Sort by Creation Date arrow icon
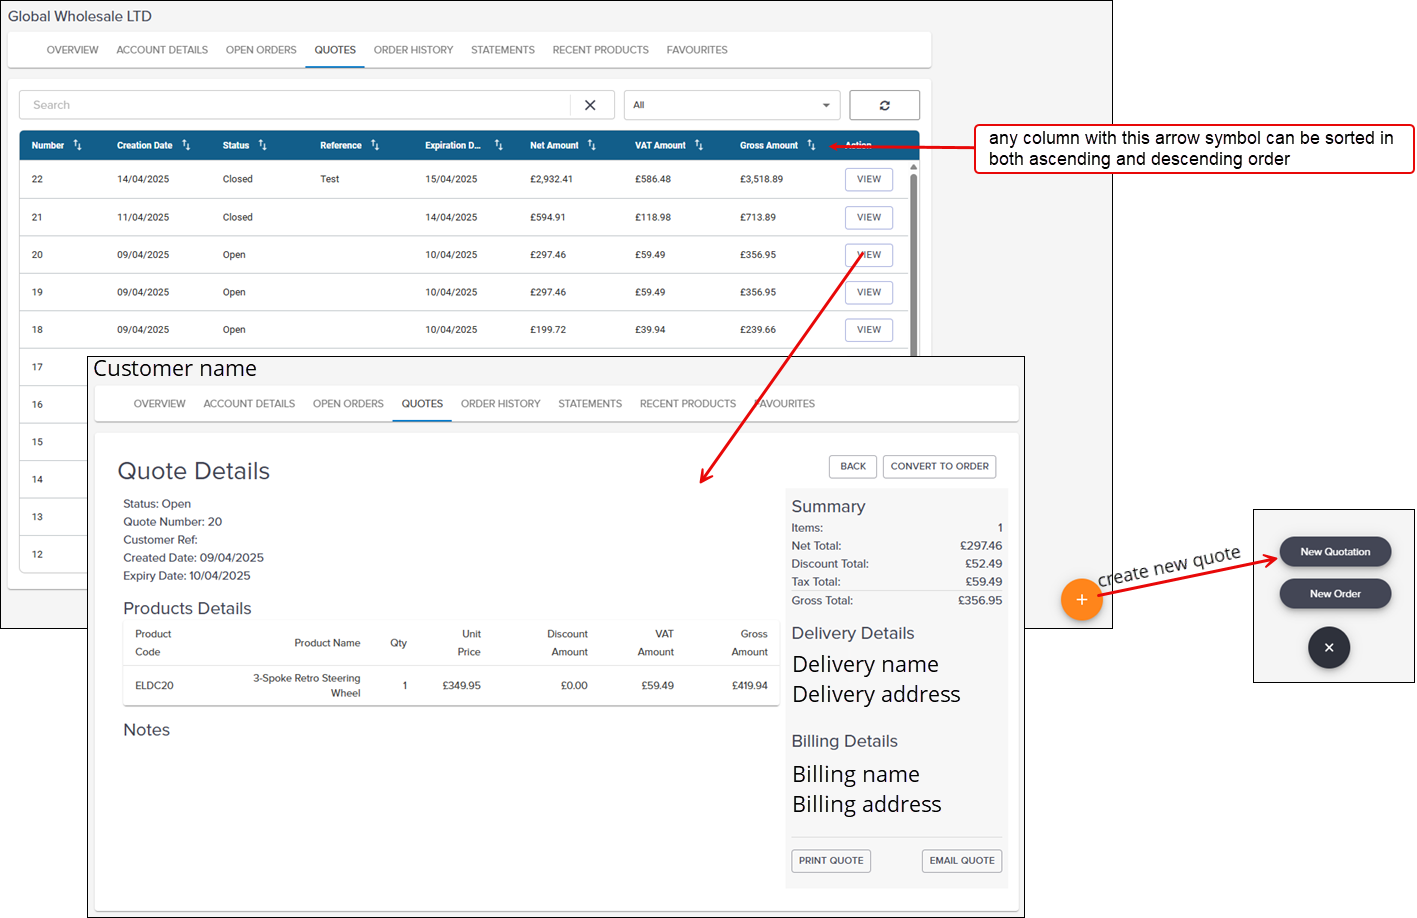This screenshot has height=918, width=1417. 186,145
